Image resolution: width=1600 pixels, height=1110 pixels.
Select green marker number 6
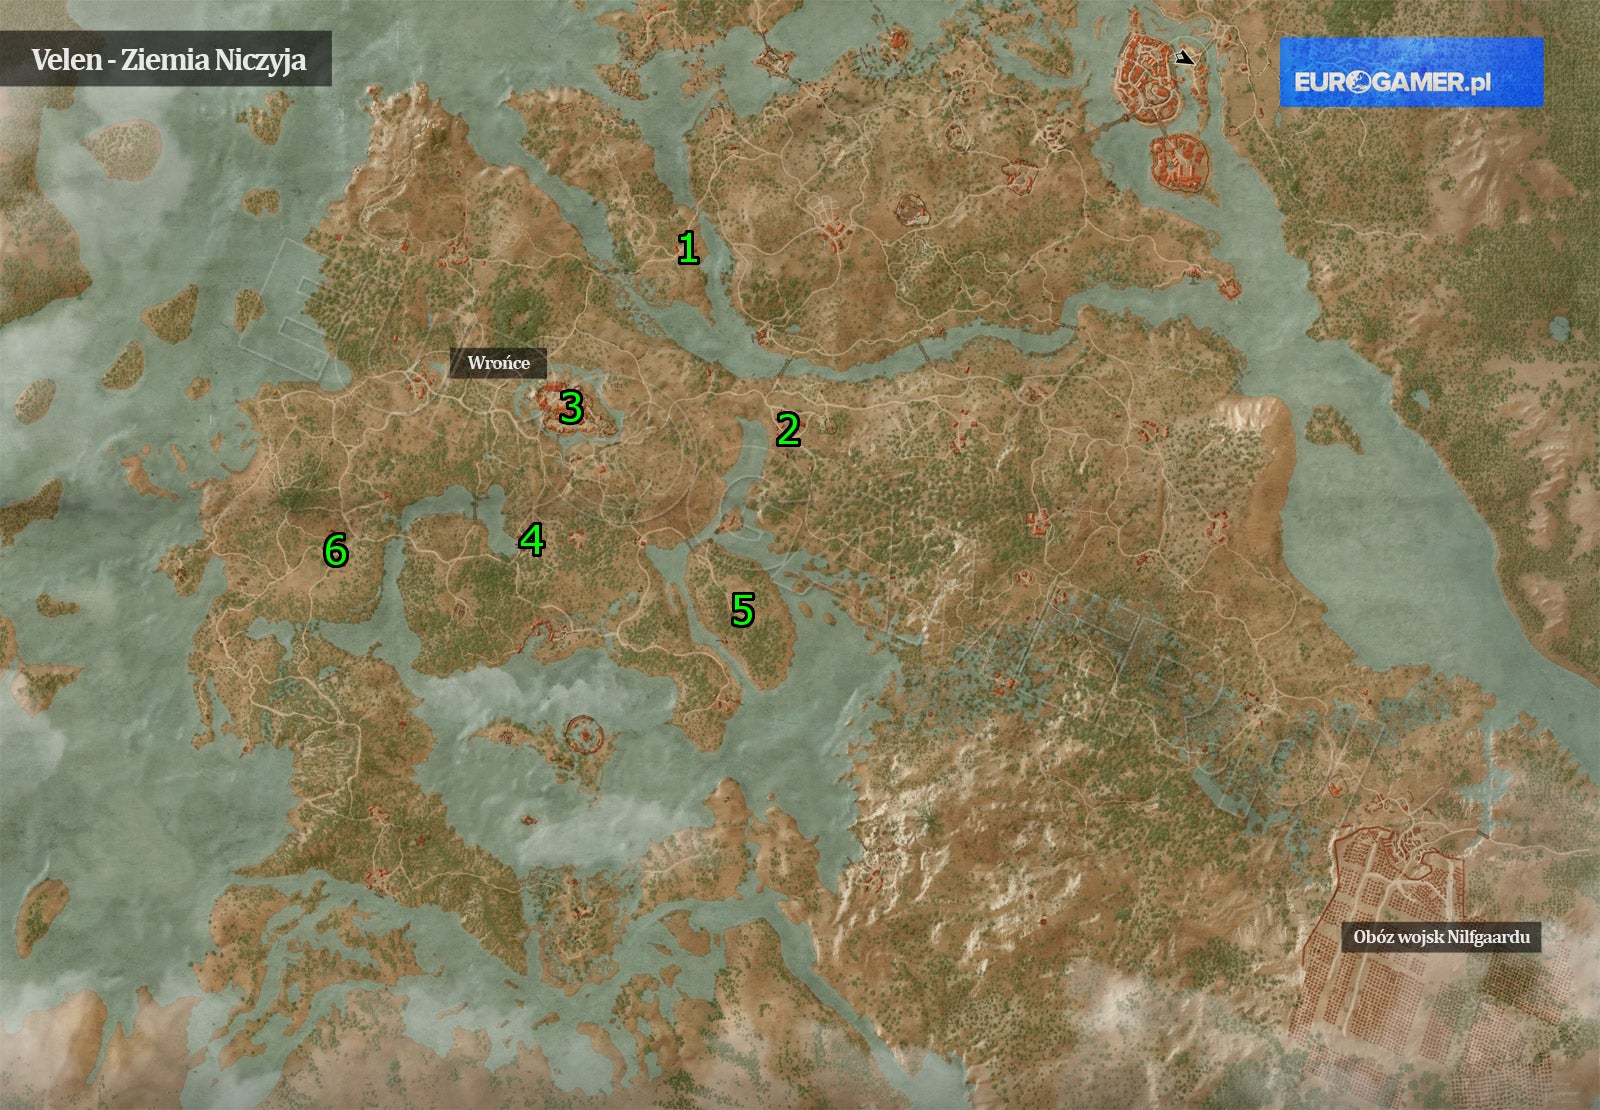pyautogui.click(x=335, y=550)
